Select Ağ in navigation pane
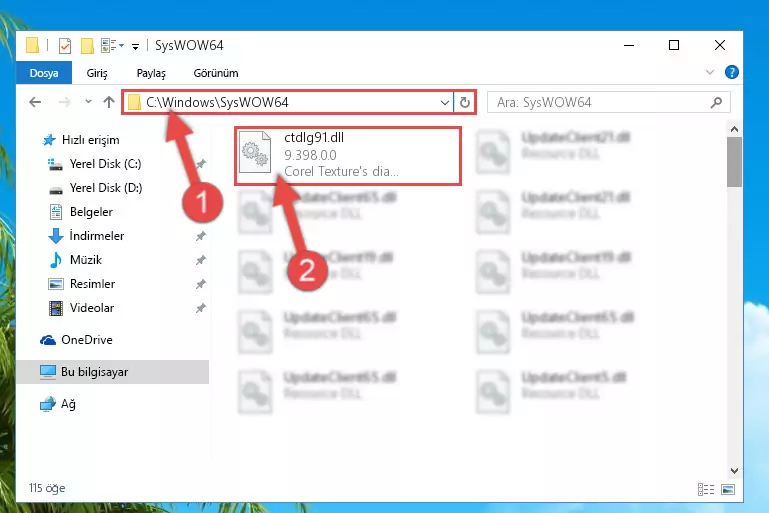Viewport: 769px width, 513px height. click(x=58, y=404)
